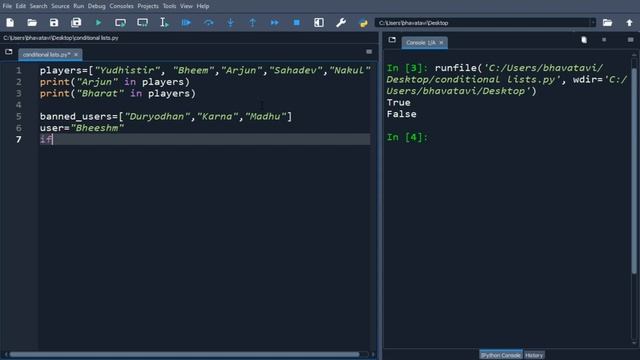This screenshot has height=360, width=640.
Task: Maximize current pane icon
Action: coord(319,23)
